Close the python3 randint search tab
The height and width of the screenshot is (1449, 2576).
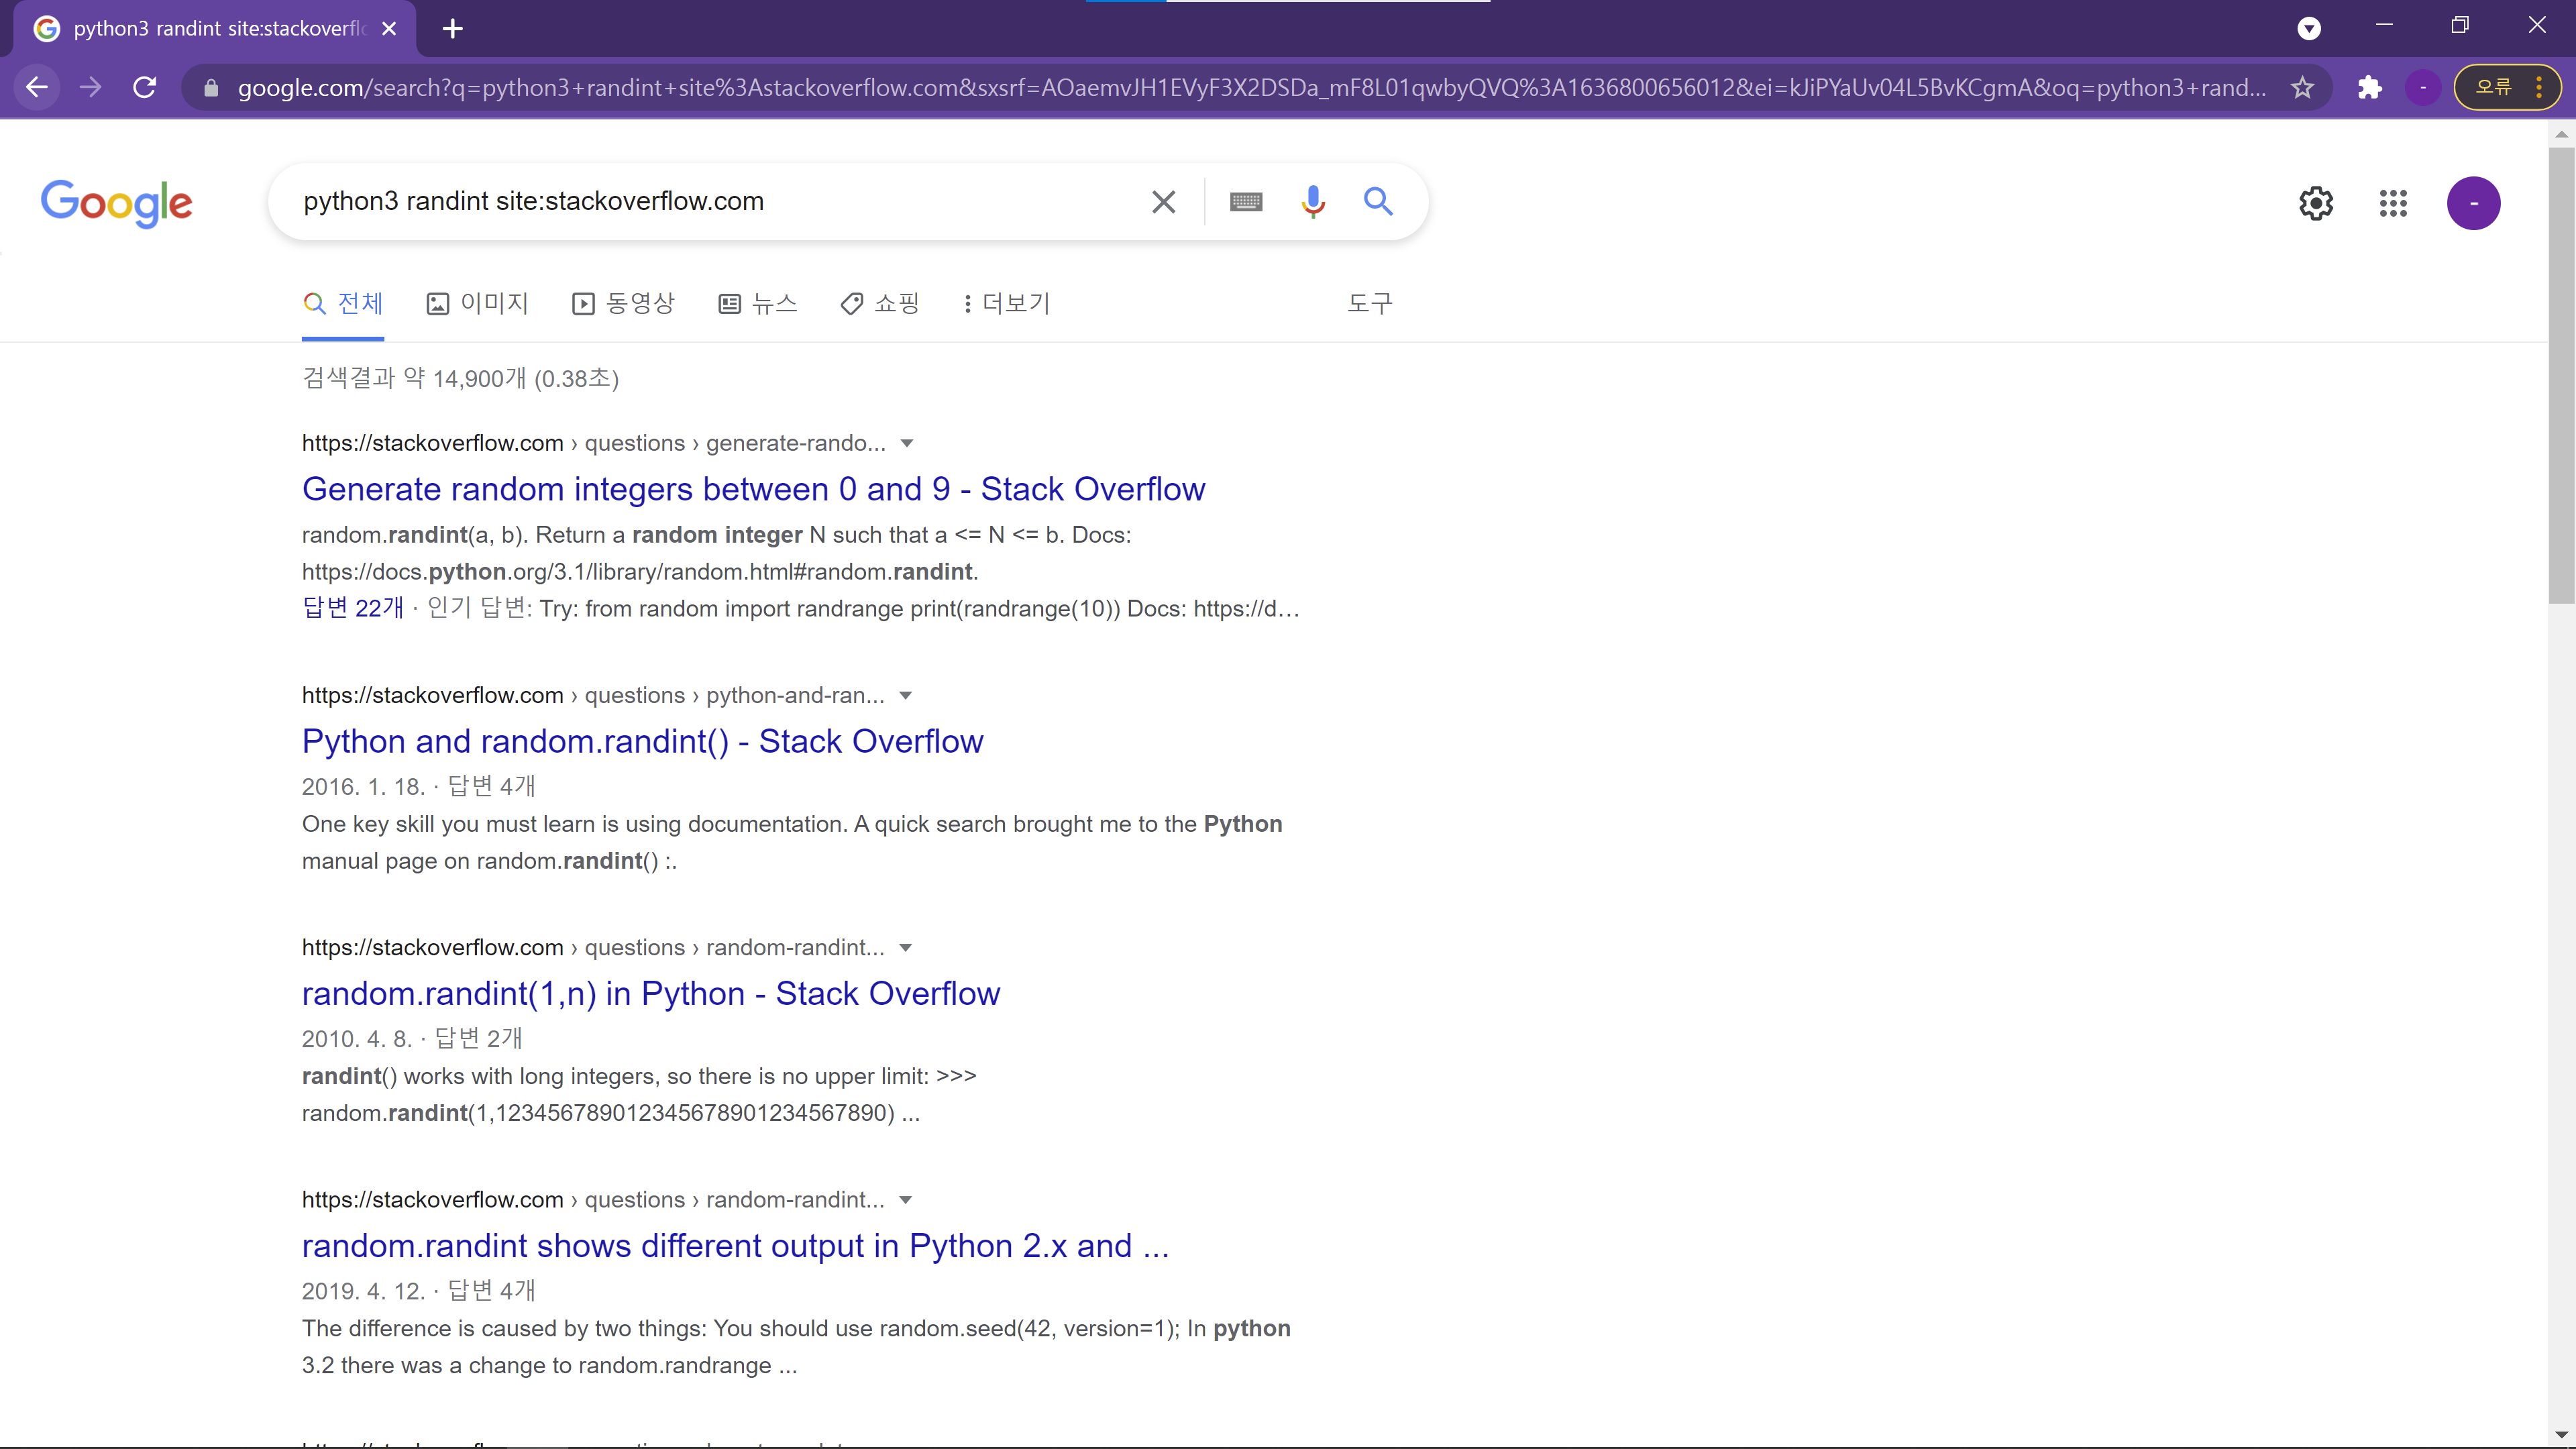[x=390, y=29]
